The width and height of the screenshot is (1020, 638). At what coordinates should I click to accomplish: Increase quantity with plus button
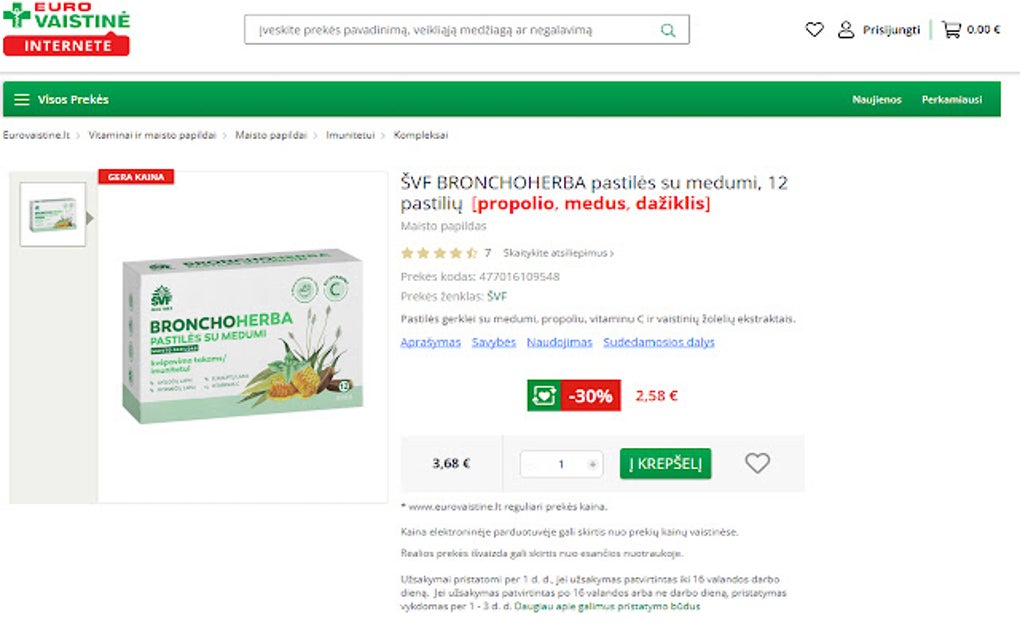(x=592, y=464)
